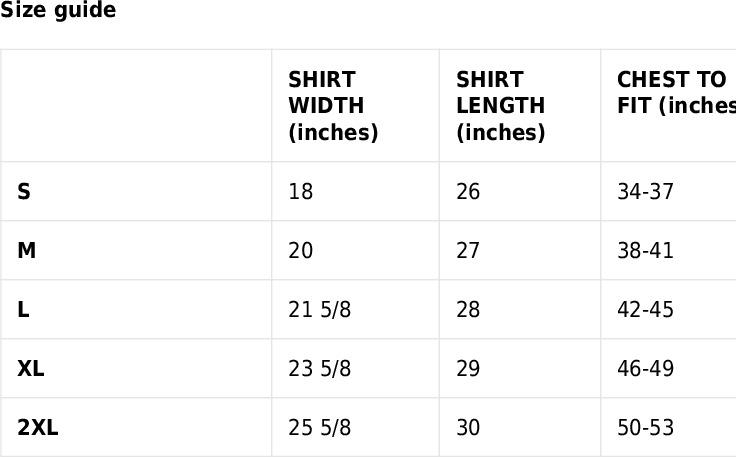Image resolution: width=736 pixels, height=457 pixels.
Task: Click the 18 inch shirt width cell
Action: (300, 192)
